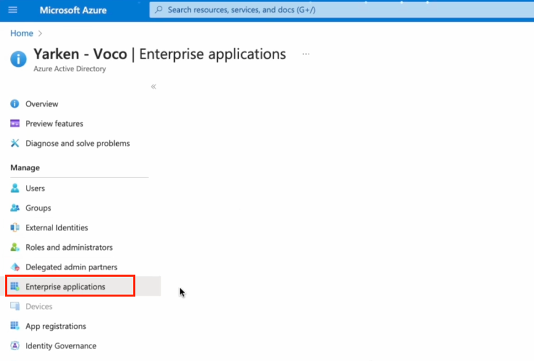The image size is (534, 362).
Task: Open the Devices section
Action: (39, 306)
